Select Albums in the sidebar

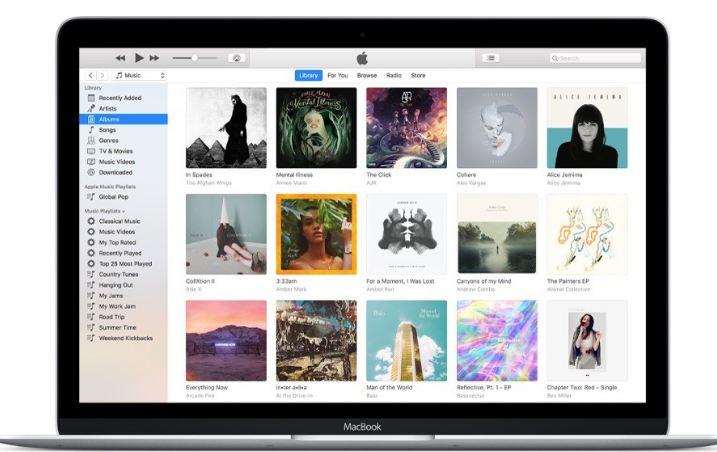point(123,119)
